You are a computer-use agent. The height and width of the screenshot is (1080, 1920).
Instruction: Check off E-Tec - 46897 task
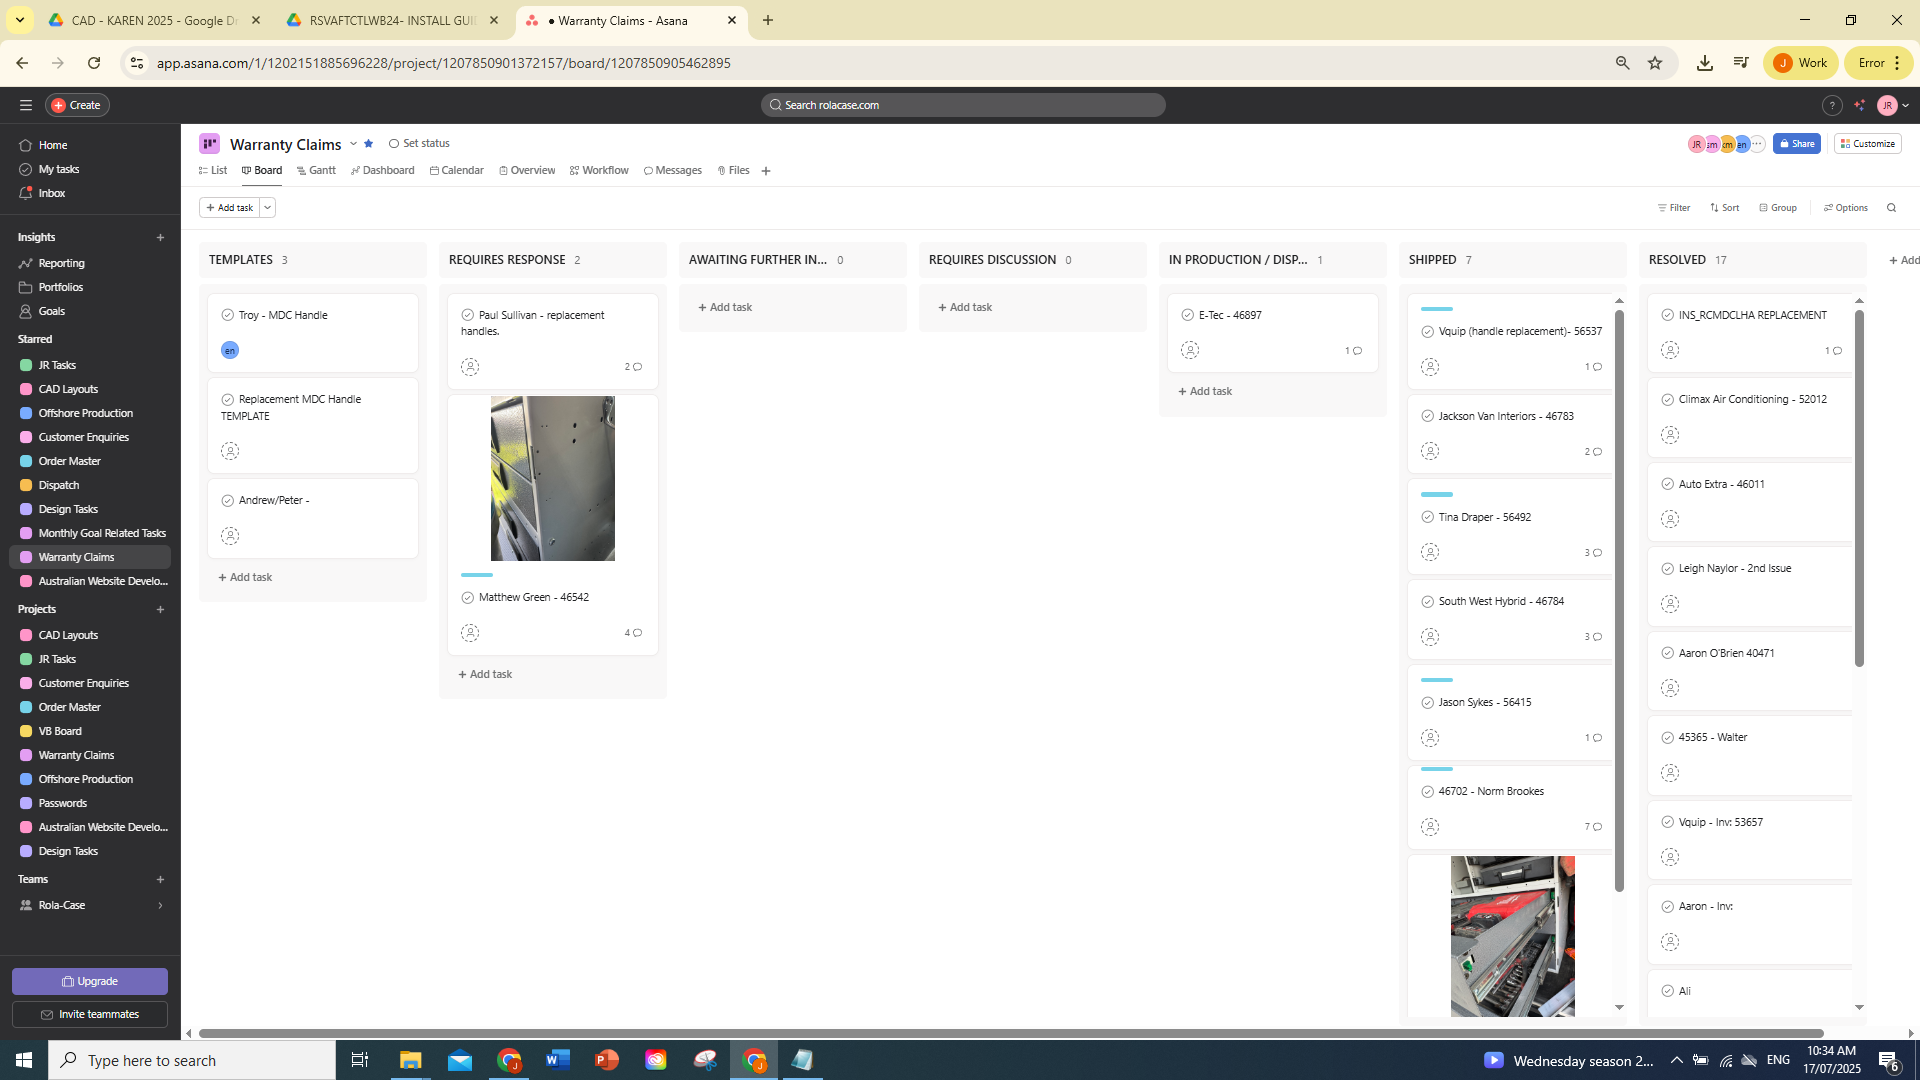[x=1188, y=315]
